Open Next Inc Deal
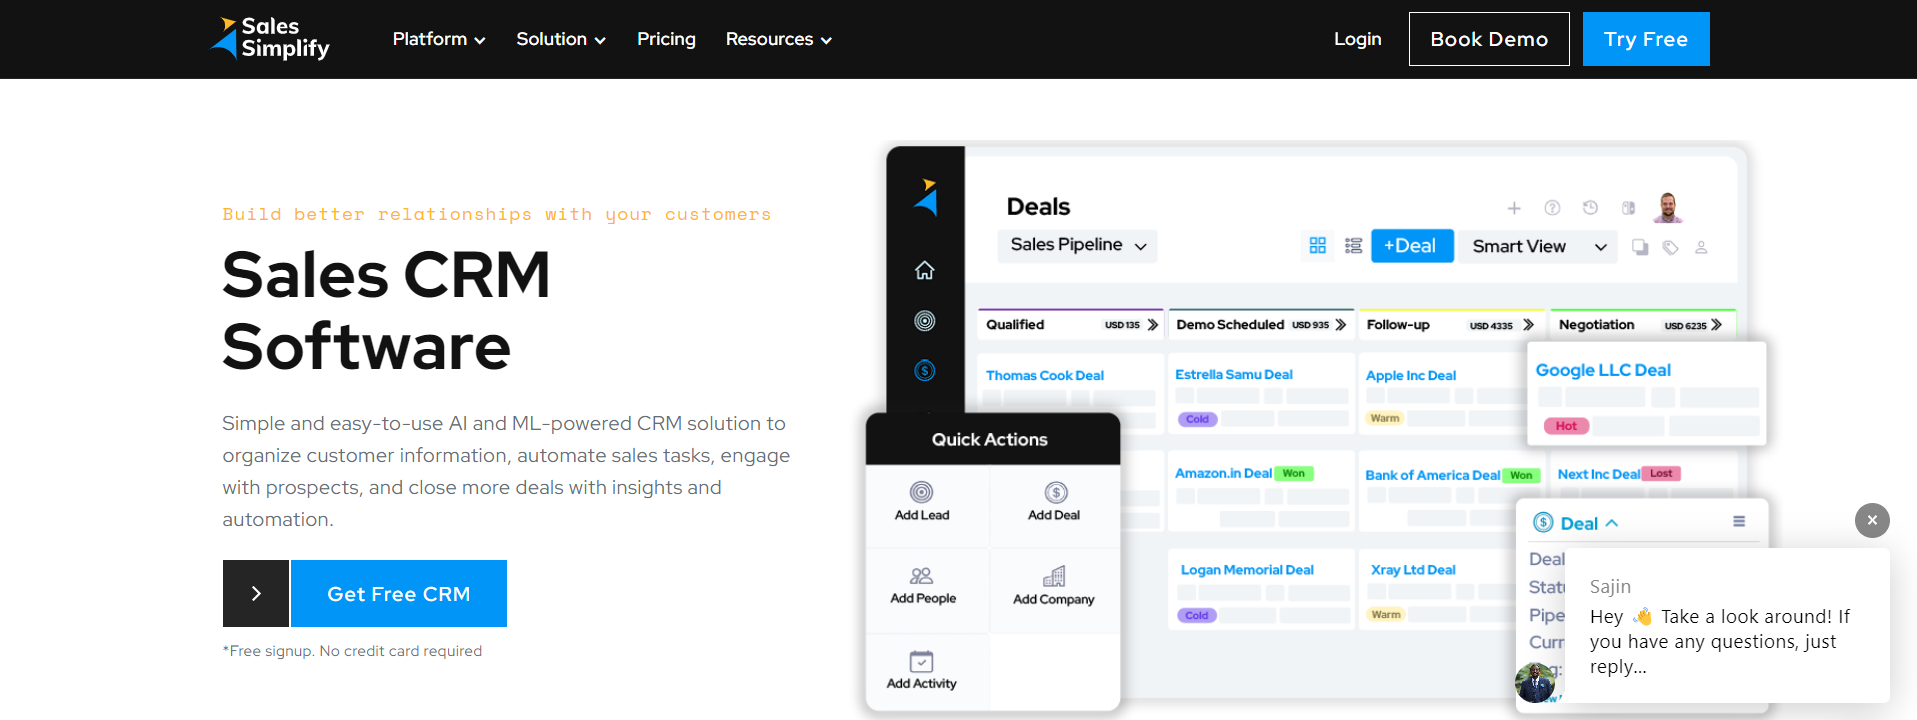Viewport: 1917px width, 720px height. tap(1598, 474)
